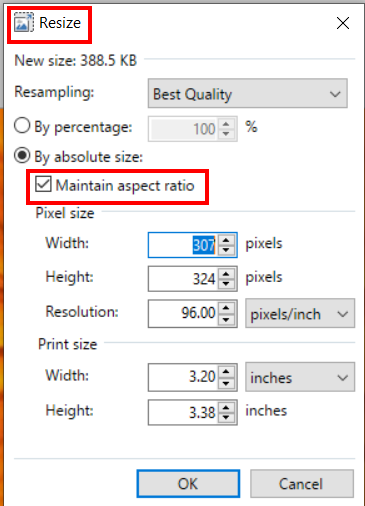Click the Cancel button
The height and width of the screenshot is (506, 365).
pyautogui.click(x=302, y=484)
